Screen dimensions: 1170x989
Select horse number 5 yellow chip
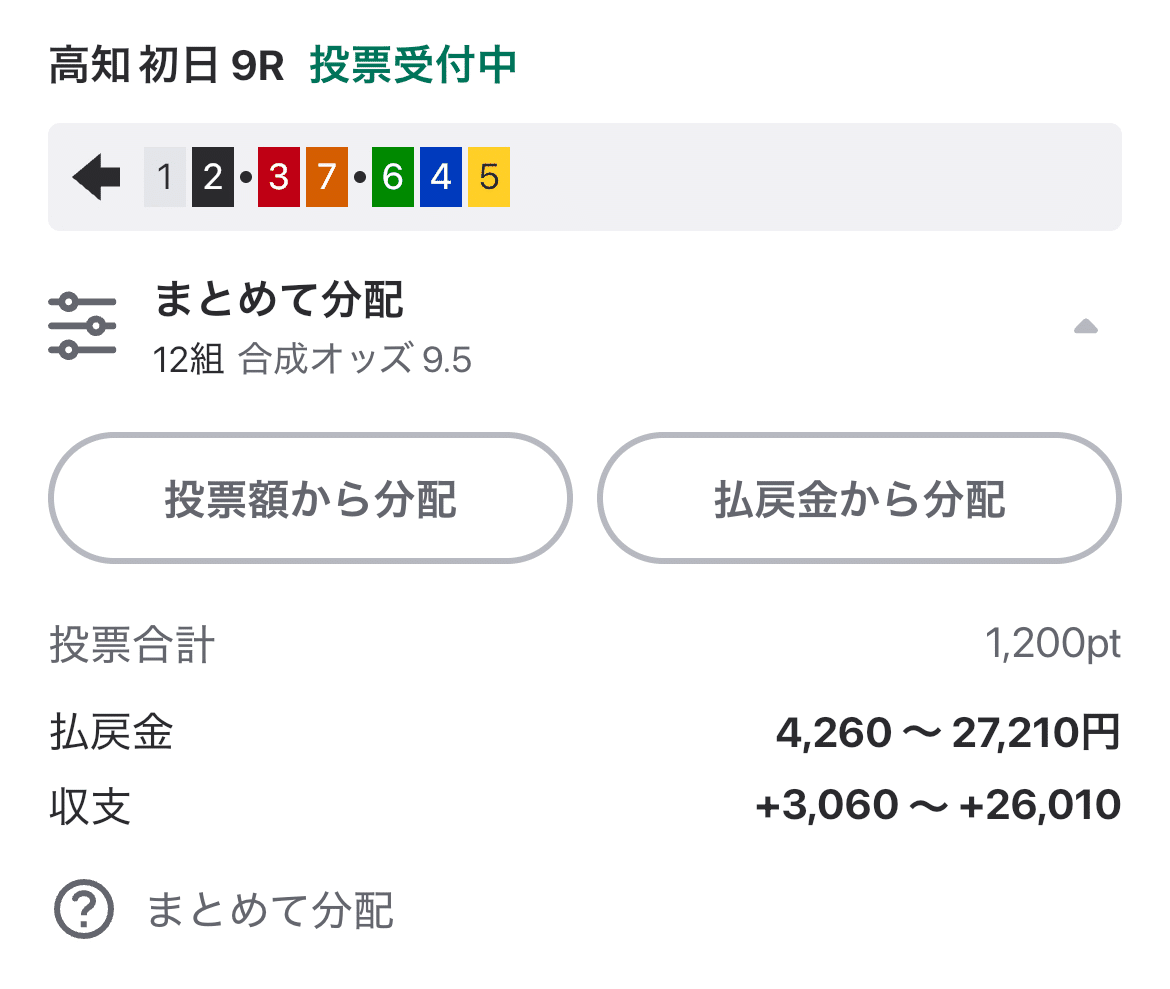pyautogui.click(x=491, y=176)
